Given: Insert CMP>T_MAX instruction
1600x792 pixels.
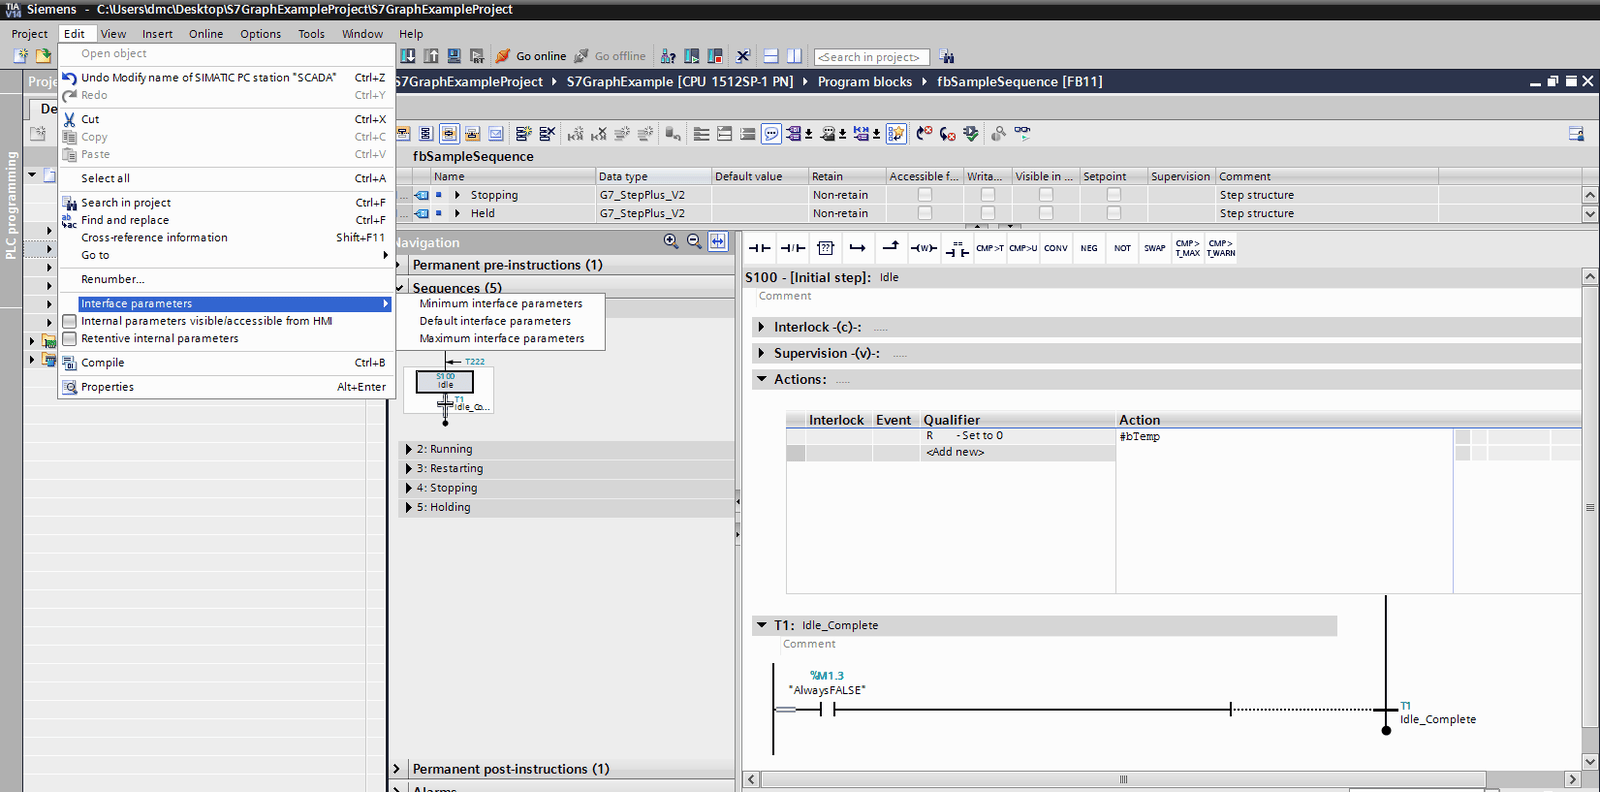Looking at the screenshot, I should point(1188,248).
